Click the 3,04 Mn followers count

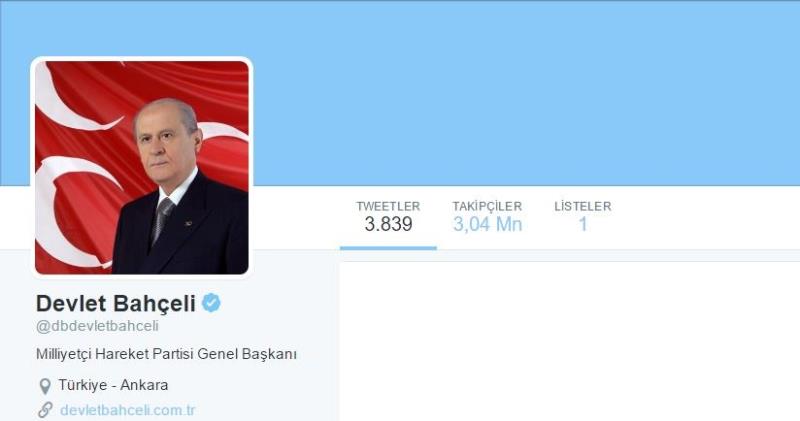[487, 224]
